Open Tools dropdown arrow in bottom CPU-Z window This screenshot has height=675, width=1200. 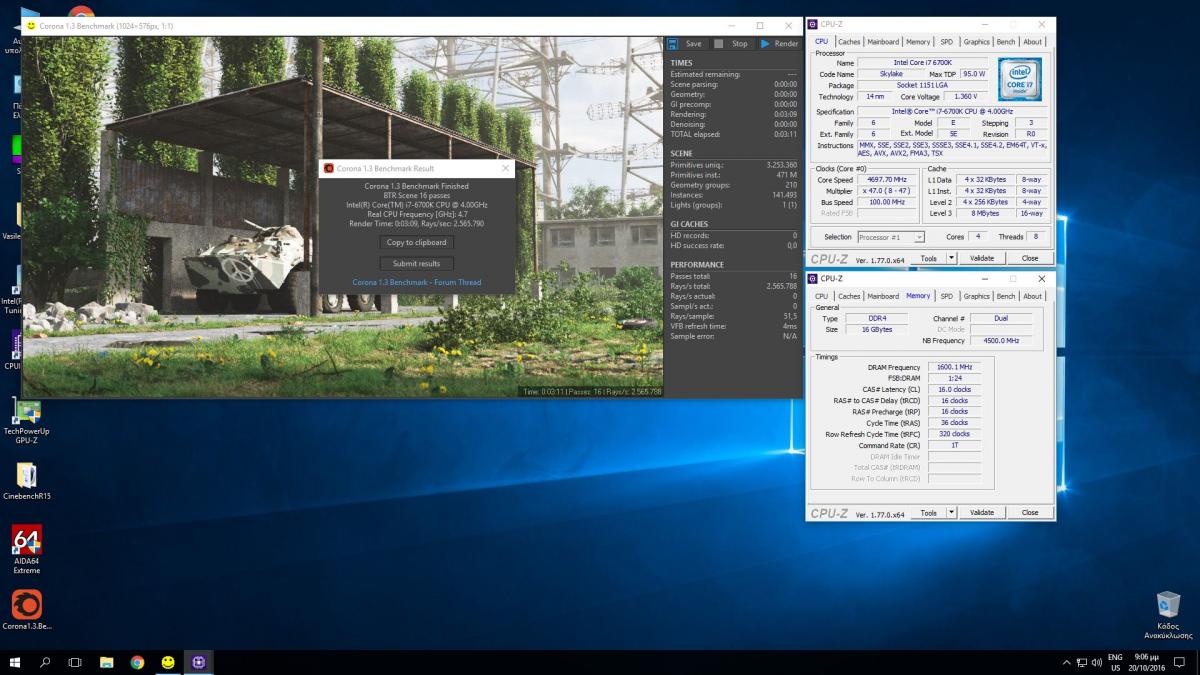(x=951, y=512)
